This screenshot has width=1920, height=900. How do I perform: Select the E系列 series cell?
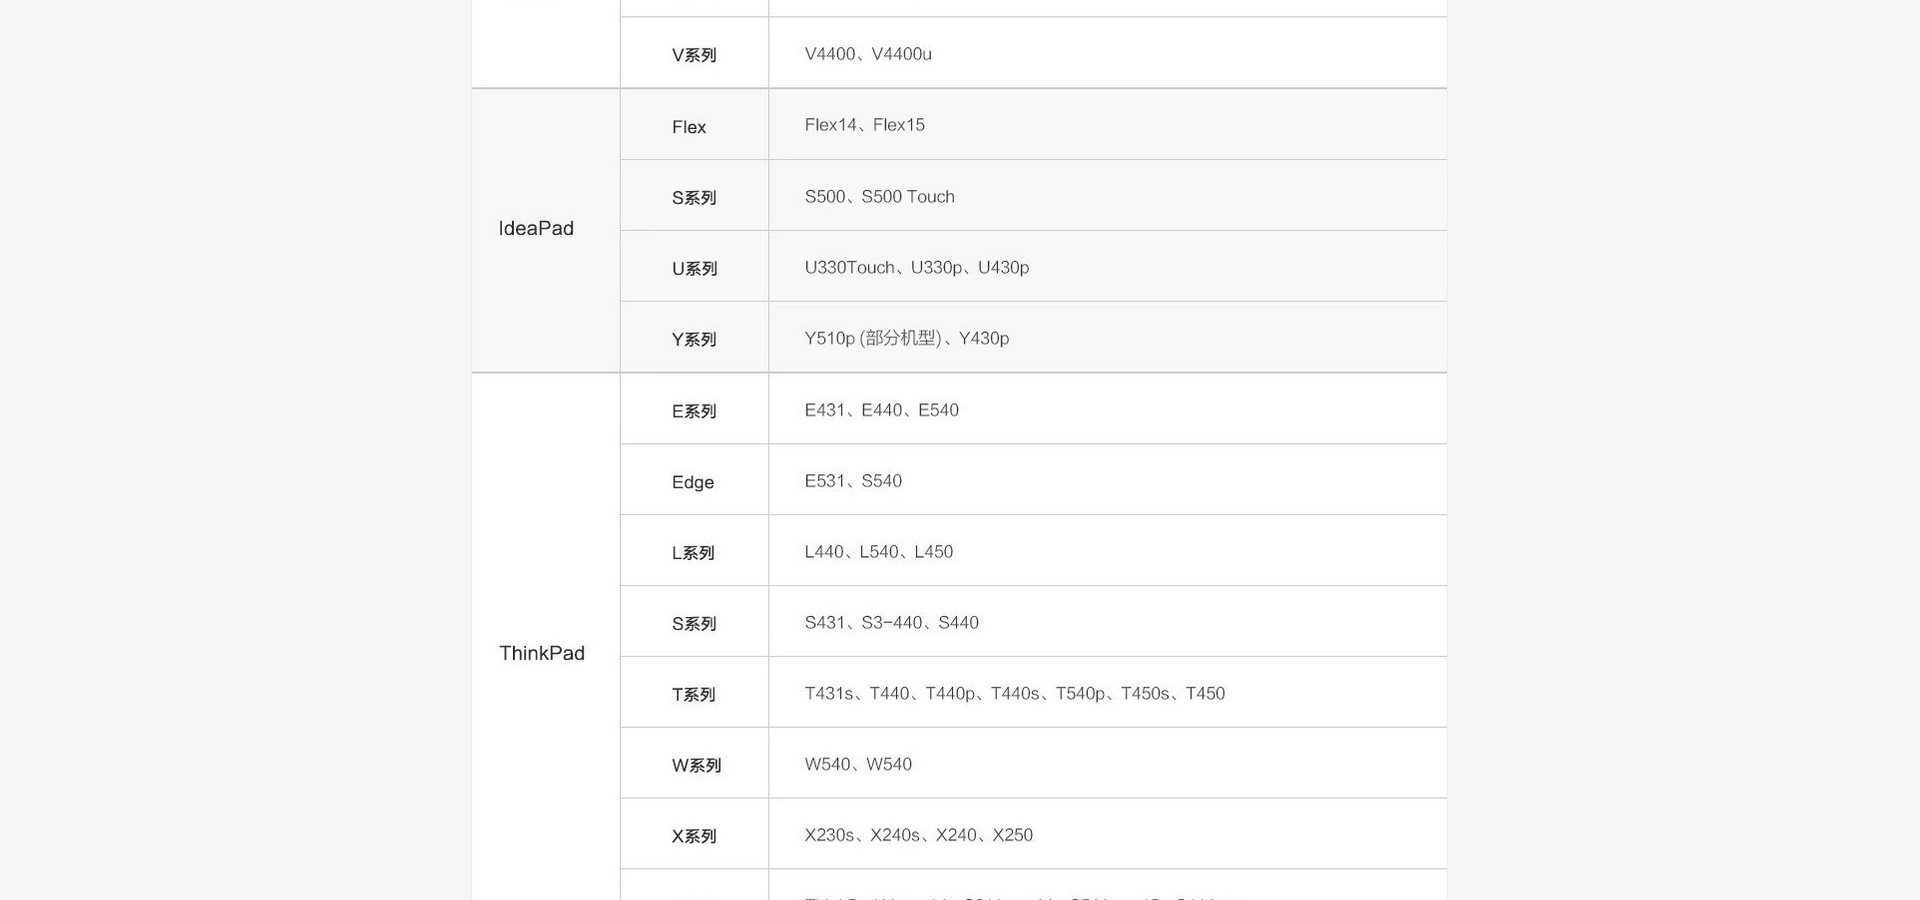694,409
